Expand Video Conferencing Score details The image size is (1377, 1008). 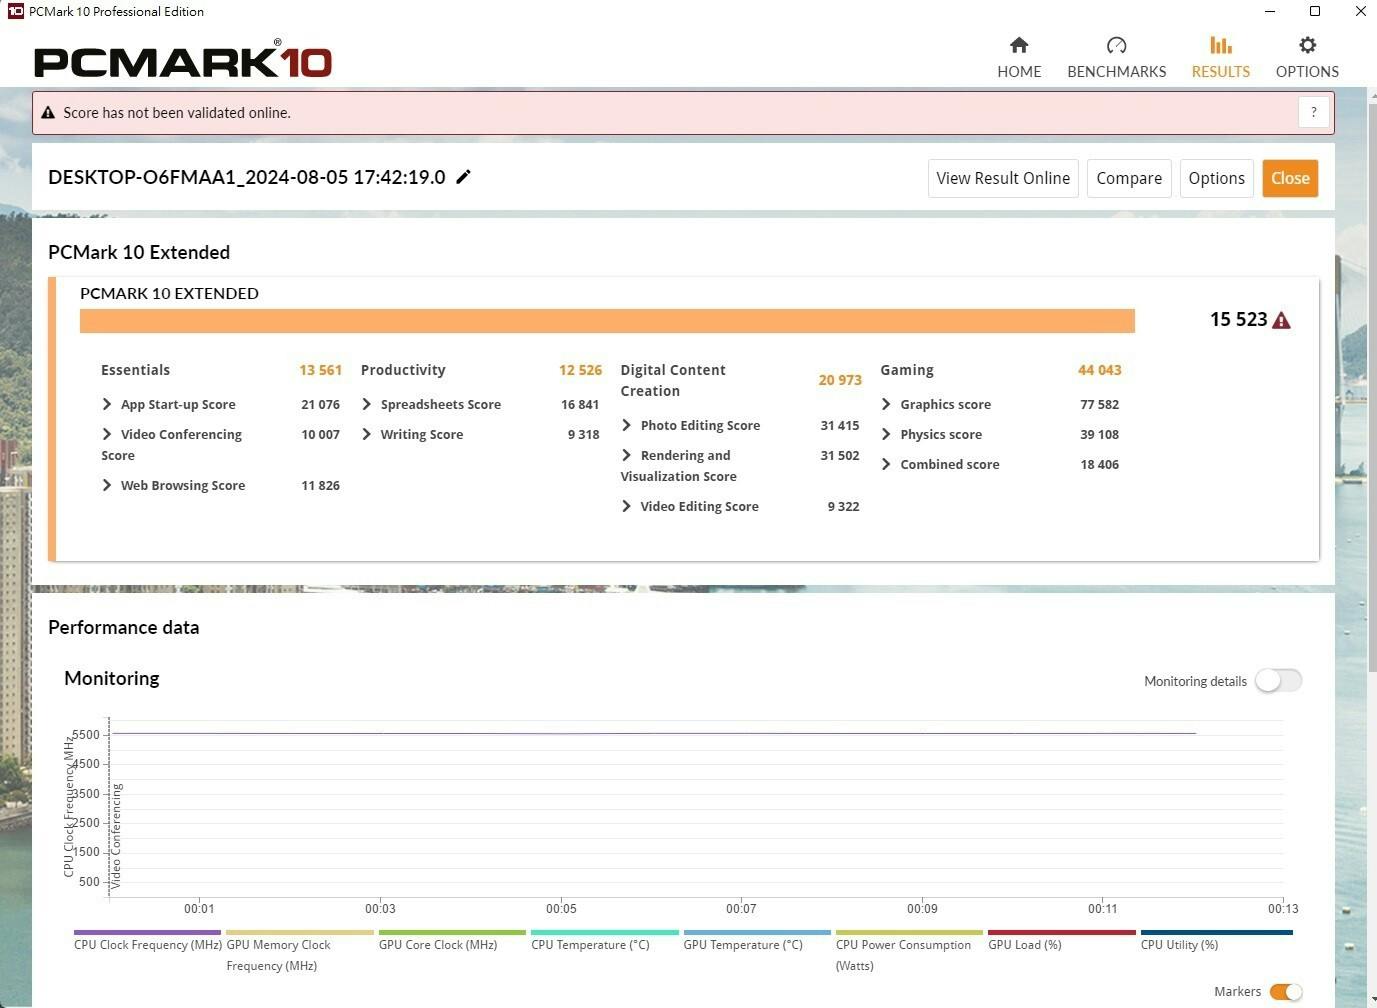107,434
